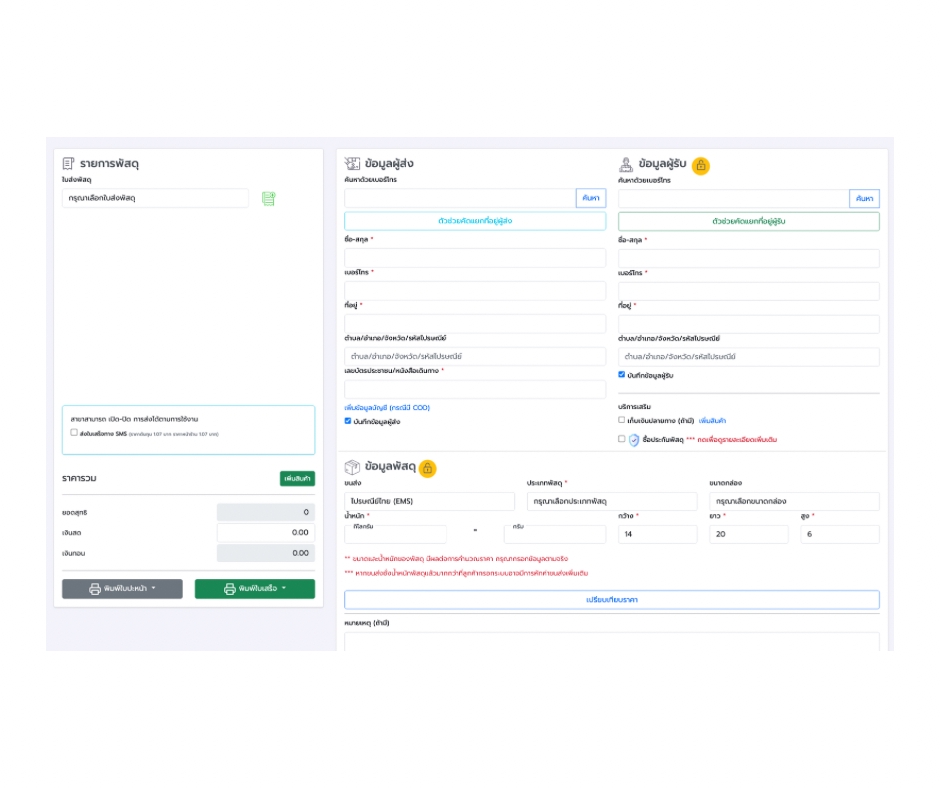The width and height of the screenshot is (940, 788).
Task: Click ค้นหา button in sender section
Action: (x=591, y=198)
